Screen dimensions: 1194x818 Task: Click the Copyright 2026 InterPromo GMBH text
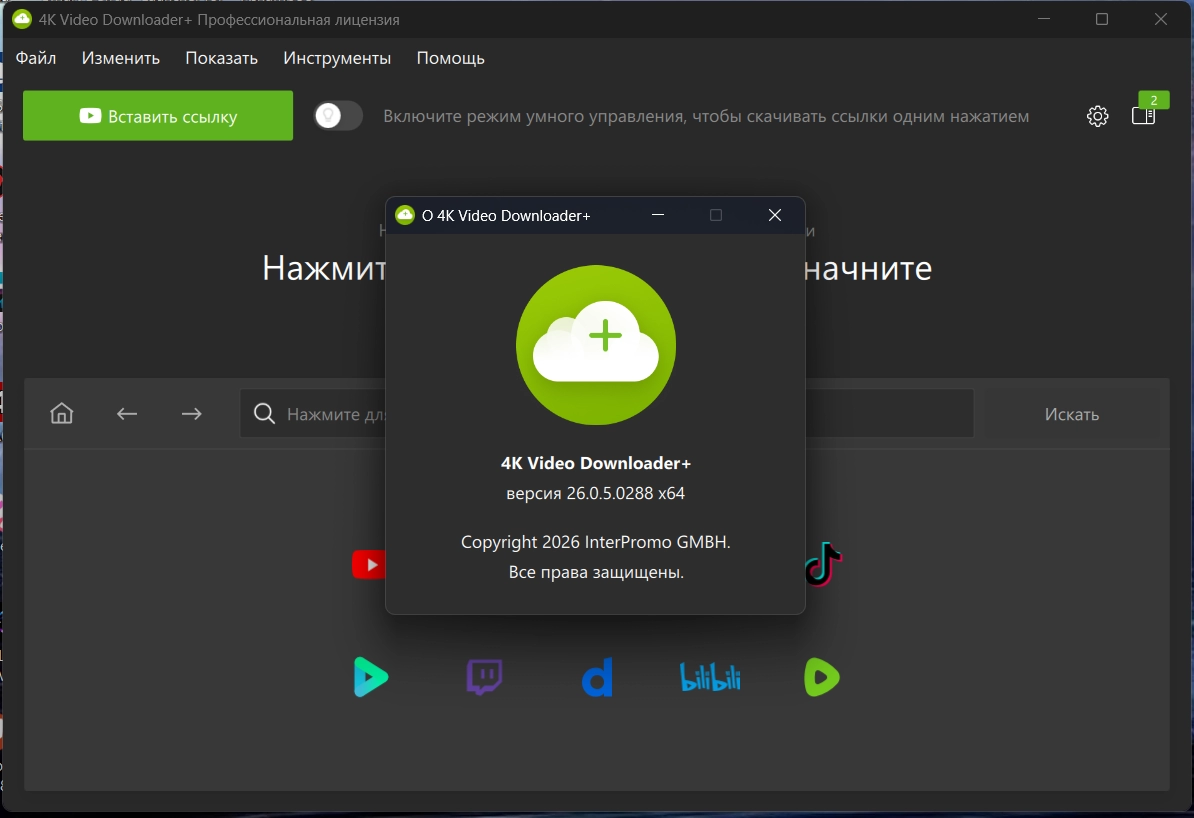(x=595, y=542)
